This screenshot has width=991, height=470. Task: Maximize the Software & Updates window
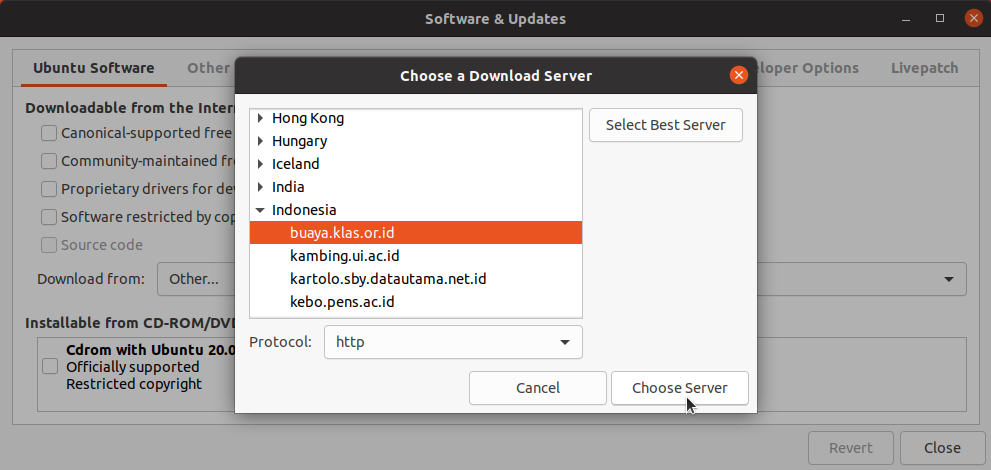click(940, 18)
